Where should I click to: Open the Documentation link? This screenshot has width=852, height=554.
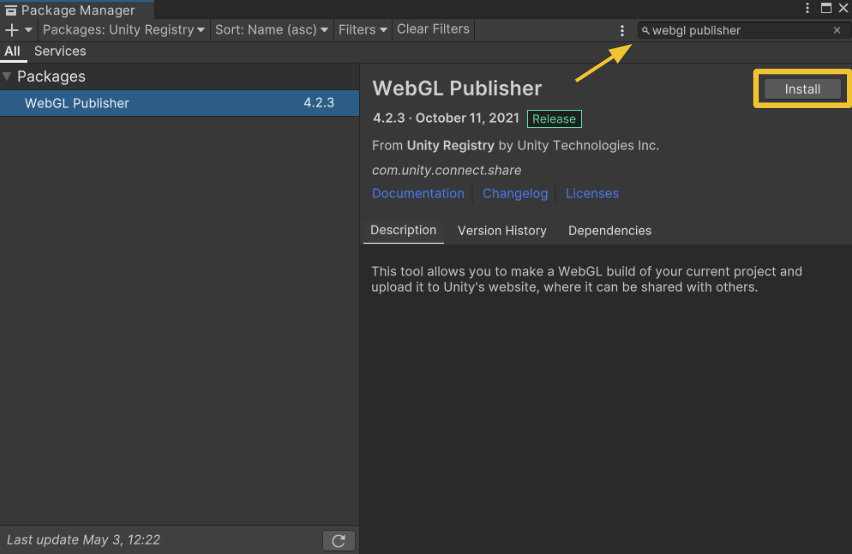click(x=418, y=193)
